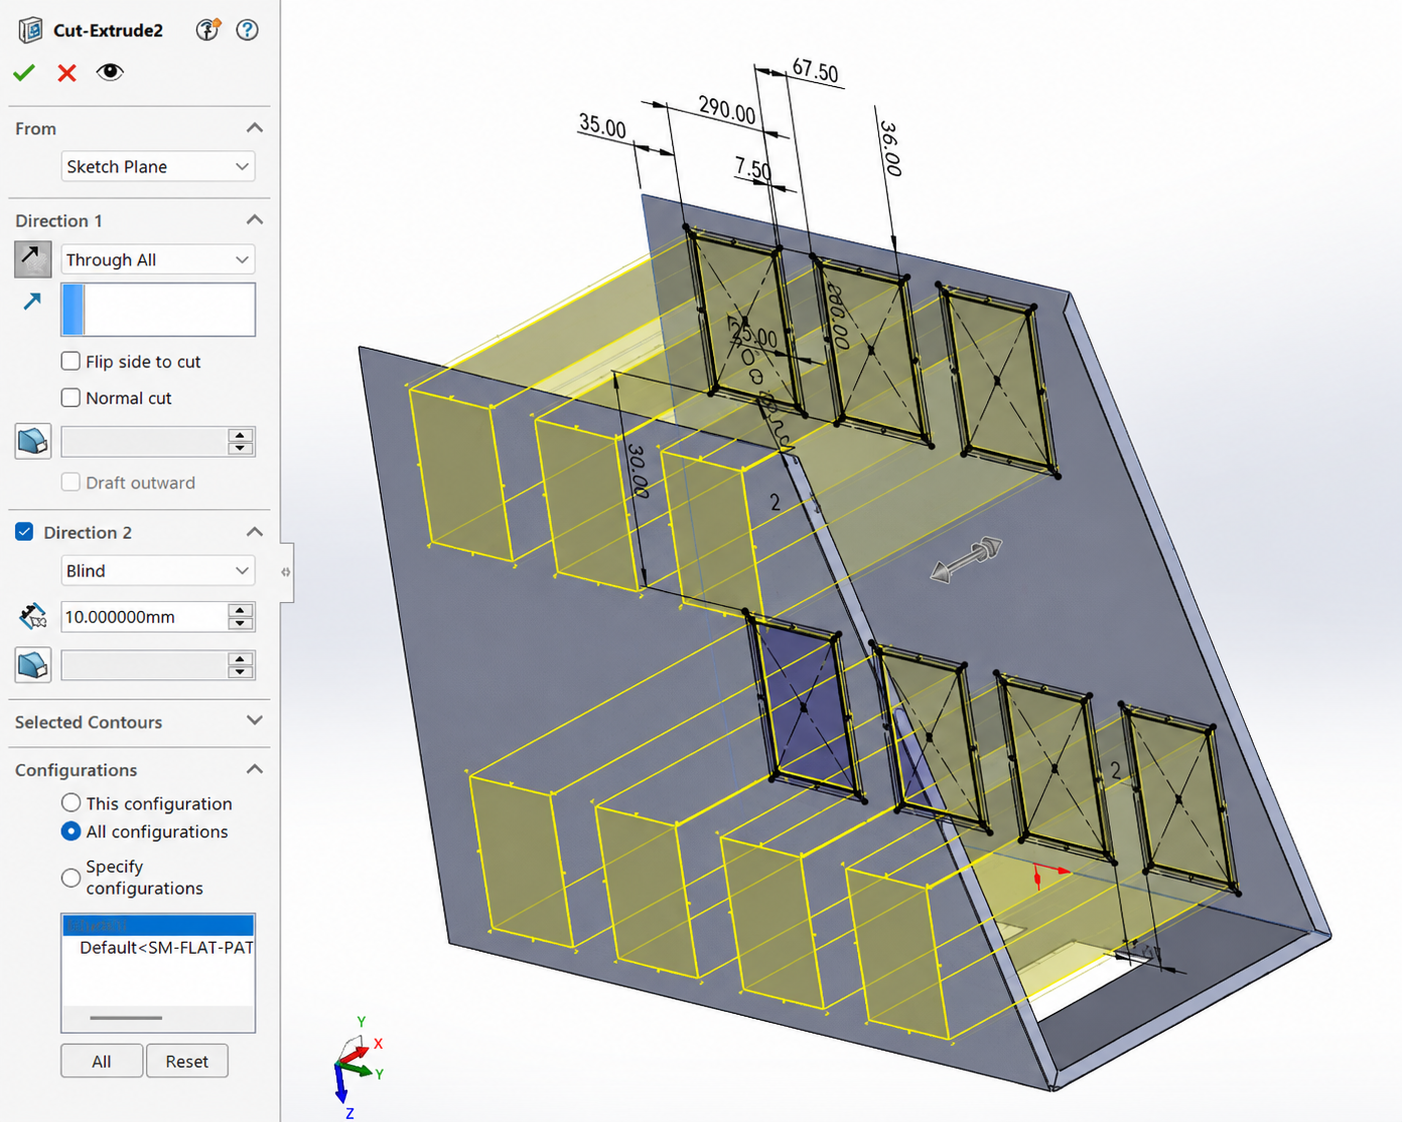The image size is (1402, 1122).
Task: Click the blue direction vector arrow icon
Action: pyautogui.click(x=32, y=301)
